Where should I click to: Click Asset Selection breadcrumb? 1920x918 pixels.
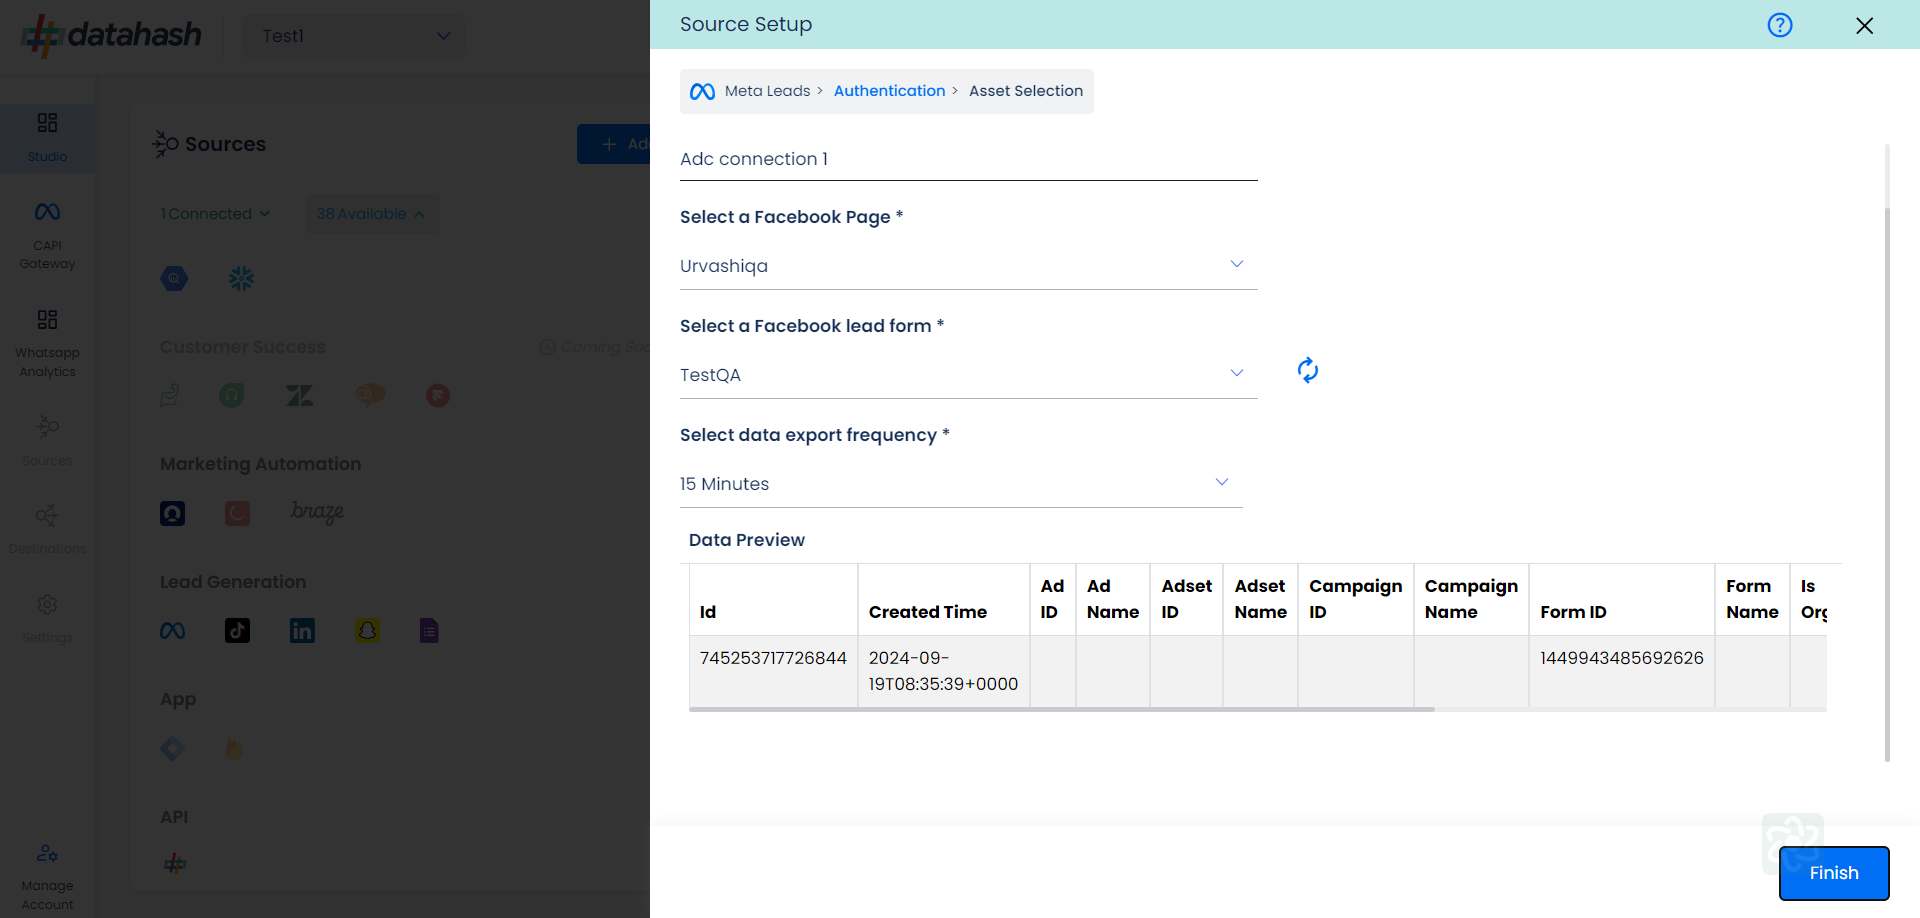[x=1026, y=91]
